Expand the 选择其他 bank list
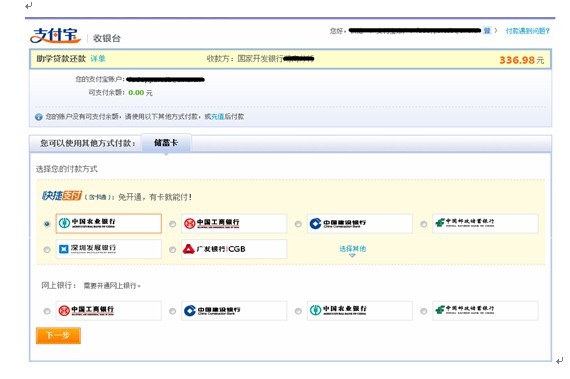The image size is (570, 379). [x=352, y=249]
